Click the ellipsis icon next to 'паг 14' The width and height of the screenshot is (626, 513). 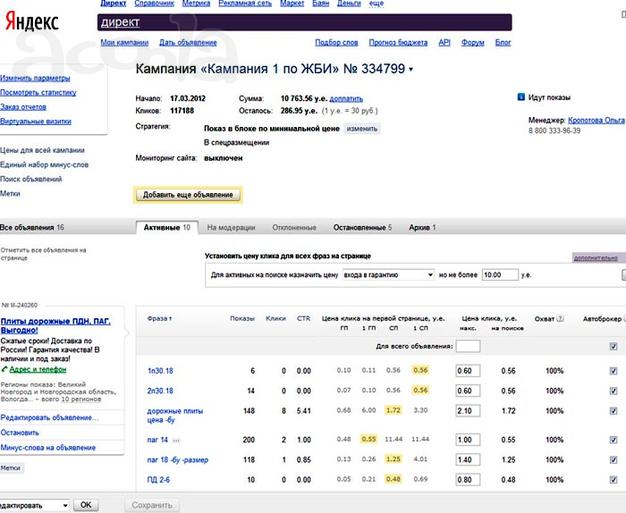click(x=176, y=440)
